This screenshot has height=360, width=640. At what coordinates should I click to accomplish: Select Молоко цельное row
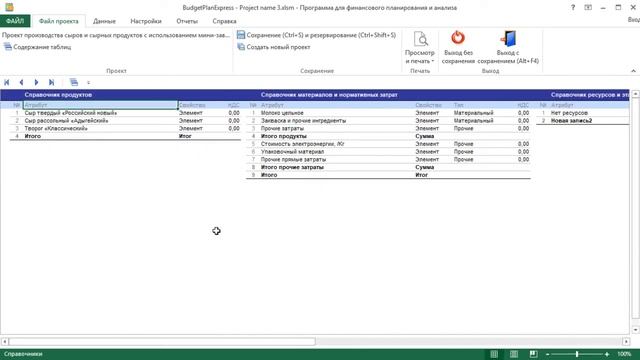388,113
